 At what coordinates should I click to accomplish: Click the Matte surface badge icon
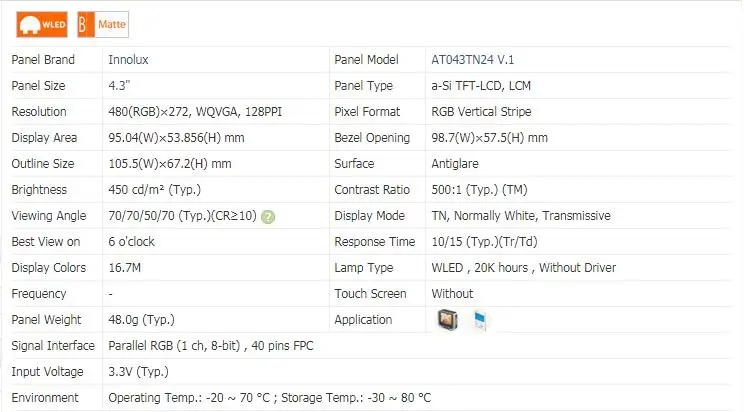coord(103,24)
